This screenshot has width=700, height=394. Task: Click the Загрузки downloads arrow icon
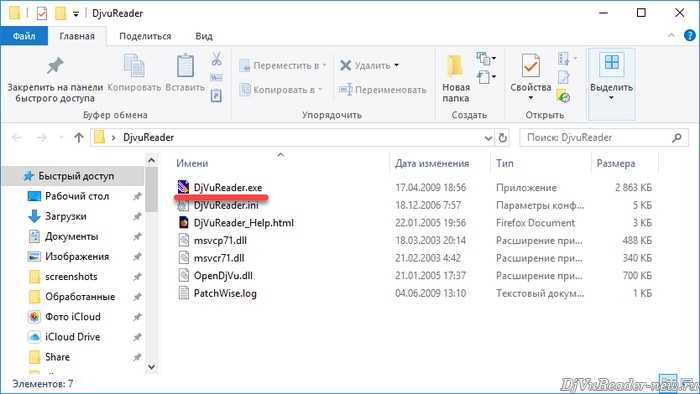(34, 216)
